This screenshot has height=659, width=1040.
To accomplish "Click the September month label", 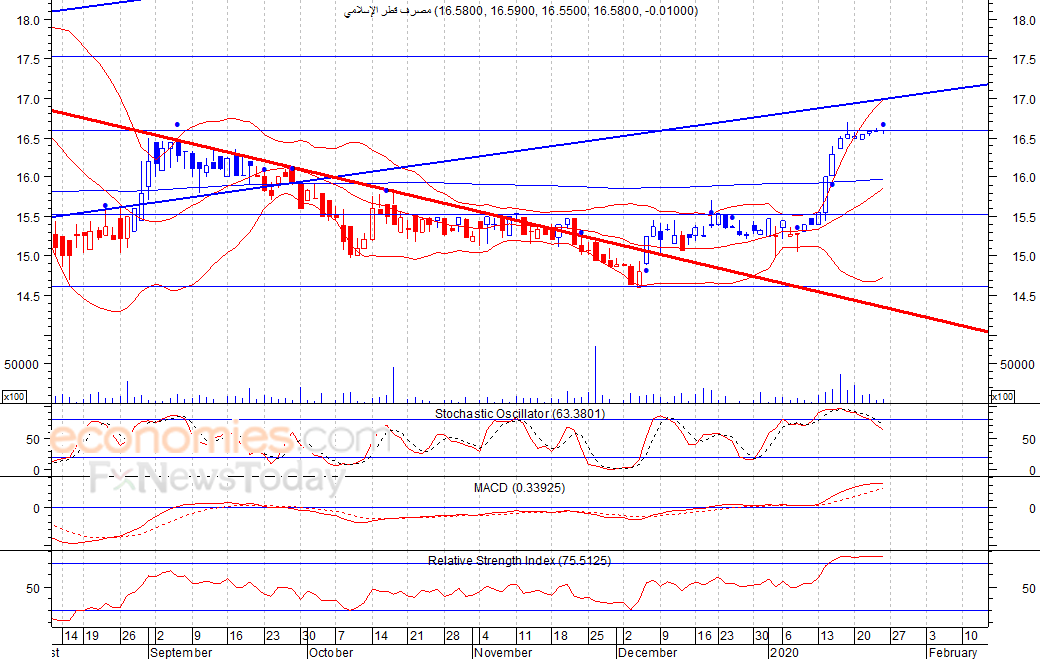I will (181, 652).
